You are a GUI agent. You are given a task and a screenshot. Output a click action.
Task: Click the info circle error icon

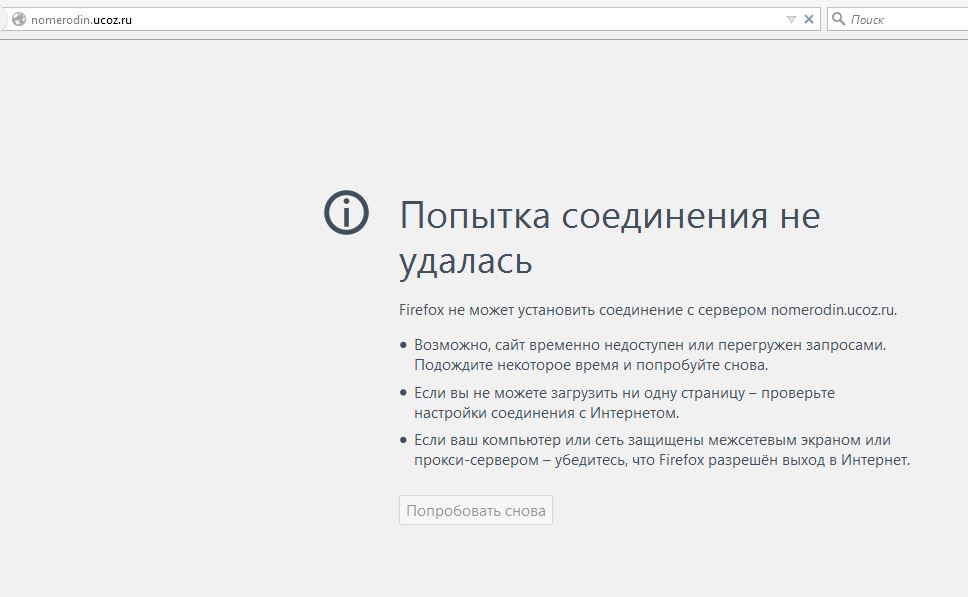pyautogui.click(x=346, y=212)
